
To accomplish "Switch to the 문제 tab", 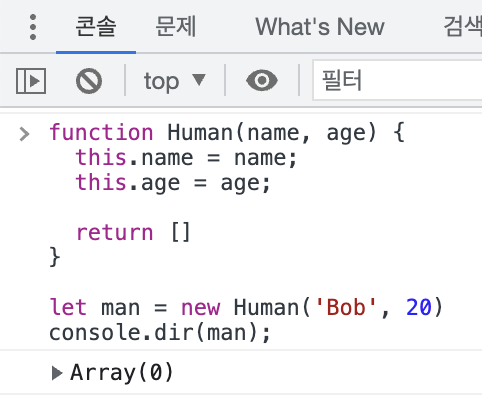I will (x=176, y=27).
